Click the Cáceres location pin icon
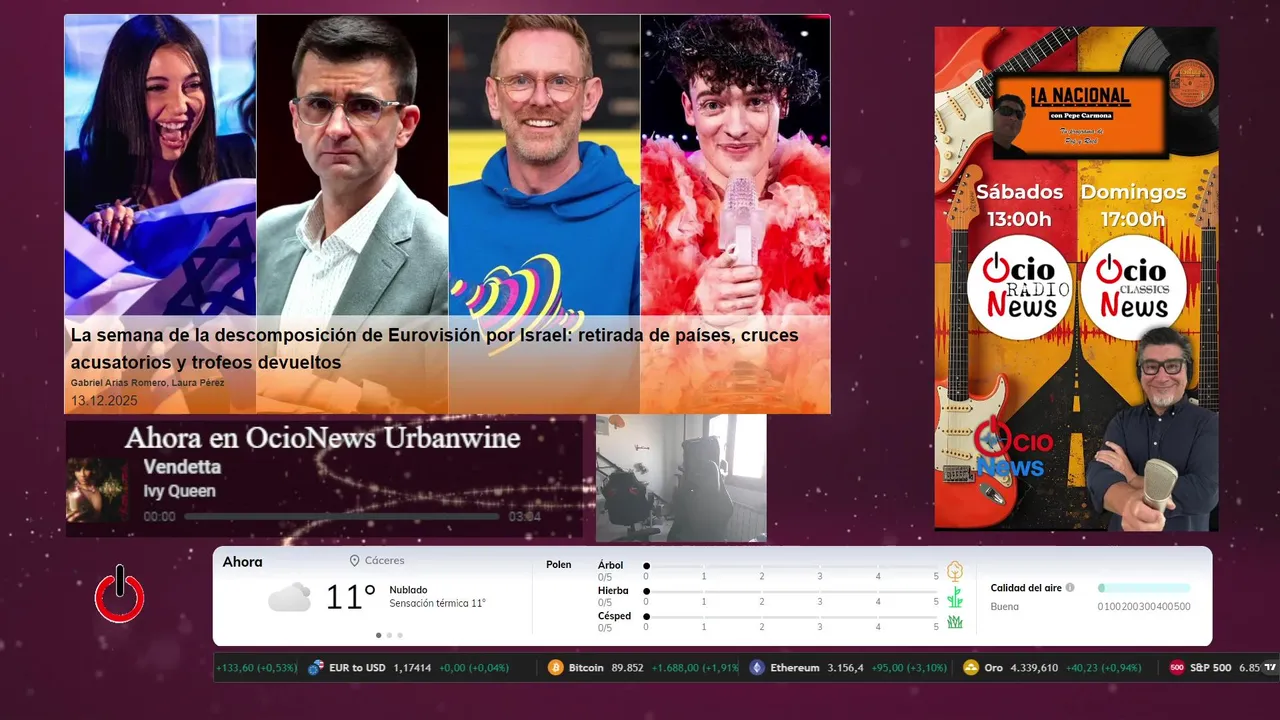1280x720 pixels. pyautogui.click(x=354, y=561)
